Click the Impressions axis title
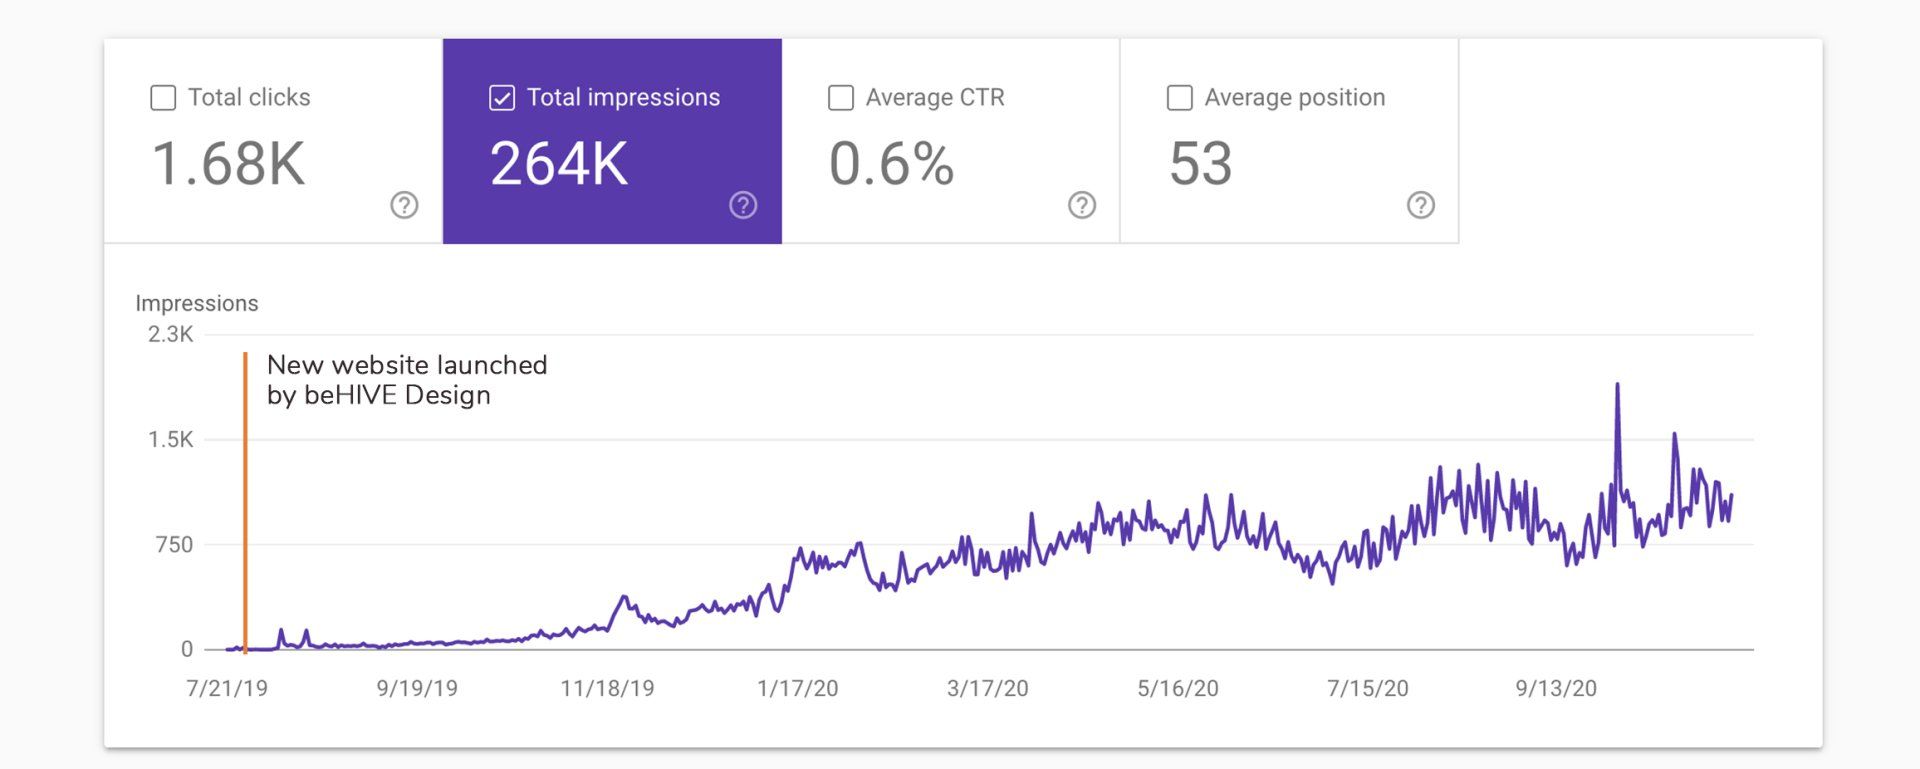The height and width of the screenshot is (769, 1920). point(197,303)
